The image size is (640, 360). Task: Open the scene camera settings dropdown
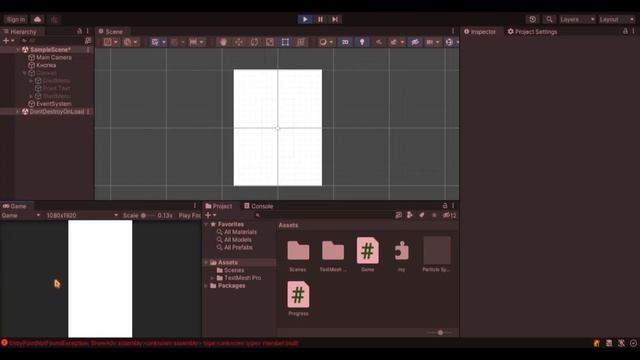pos(433,42)
